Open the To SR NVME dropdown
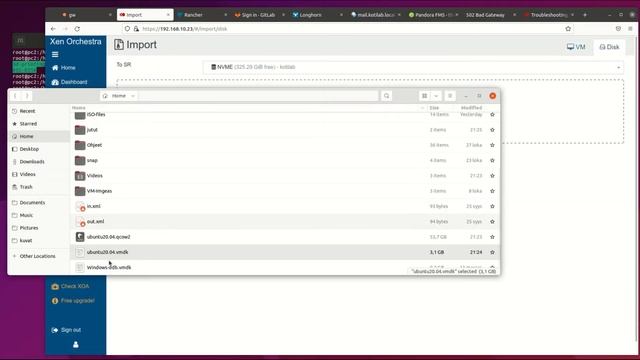640x360 pixels. (413, 67)
